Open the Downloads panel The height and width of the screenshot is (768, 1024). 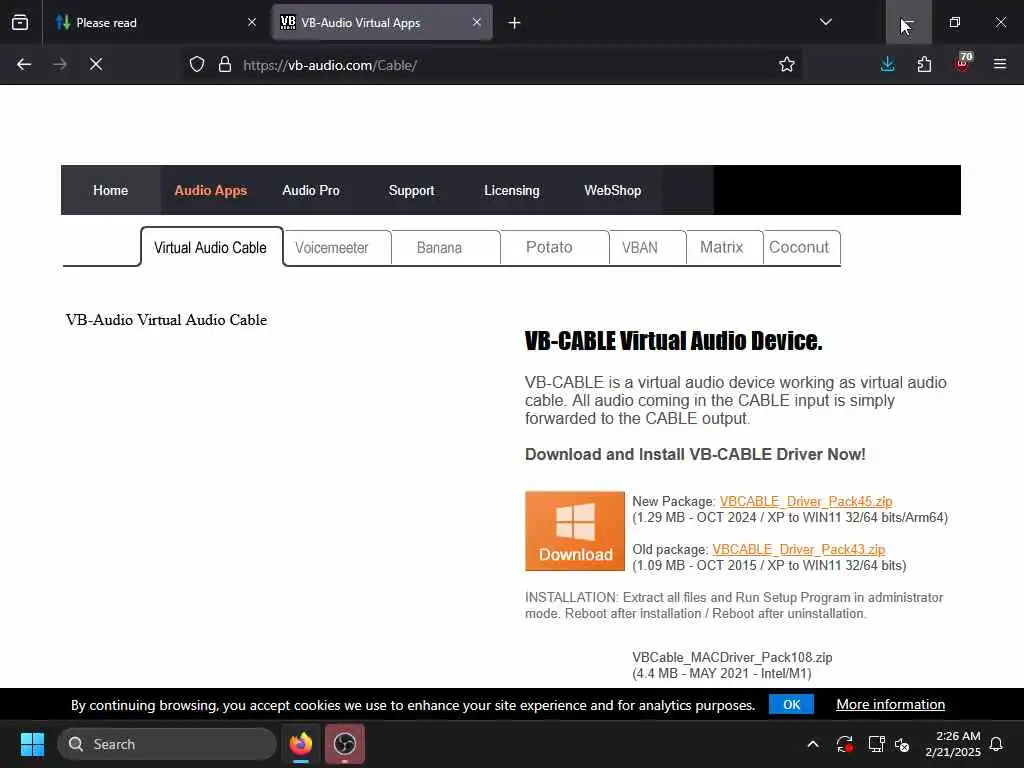pyautogui.click(x=888, y=65)
